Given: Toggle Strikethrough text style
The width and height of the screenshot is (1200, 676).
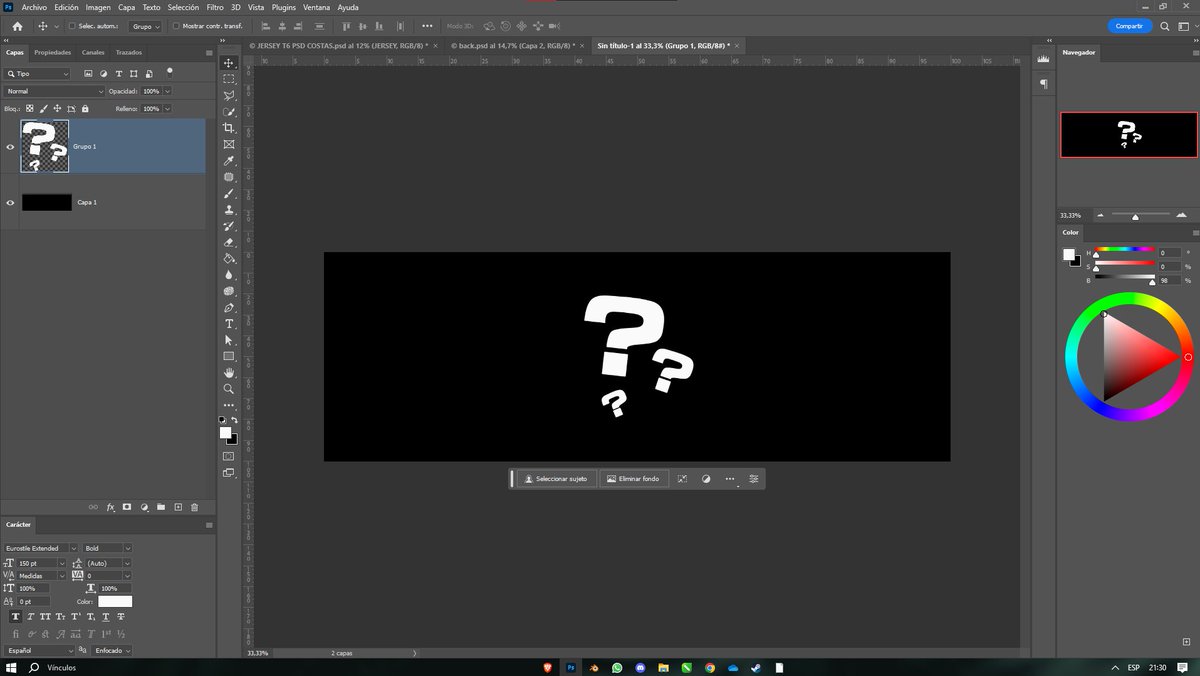Looking at the screenshot, I should click(121, 617).
